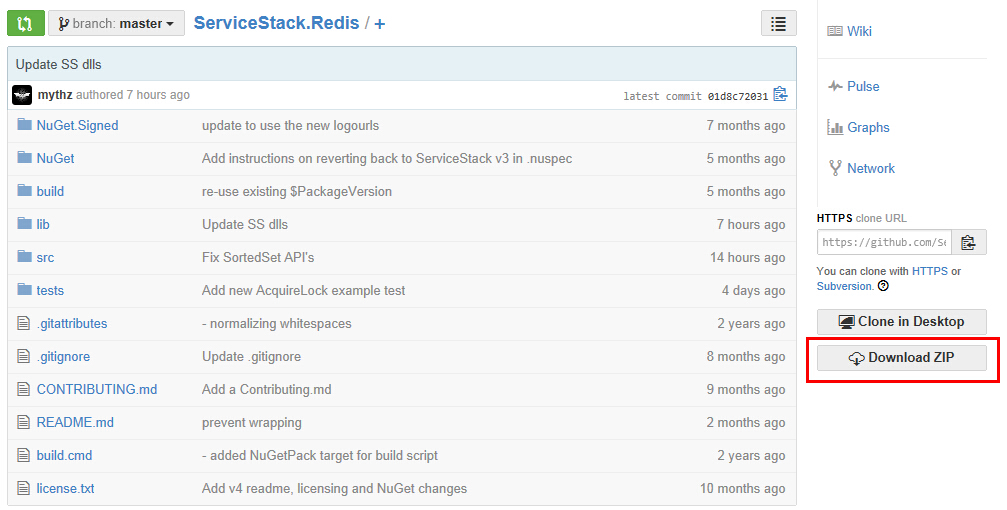Image resolution: width=1007 pixels, height=510 pixels.
Task: Open commit '- normalizing whitespaces'
Action: [277, 324]
